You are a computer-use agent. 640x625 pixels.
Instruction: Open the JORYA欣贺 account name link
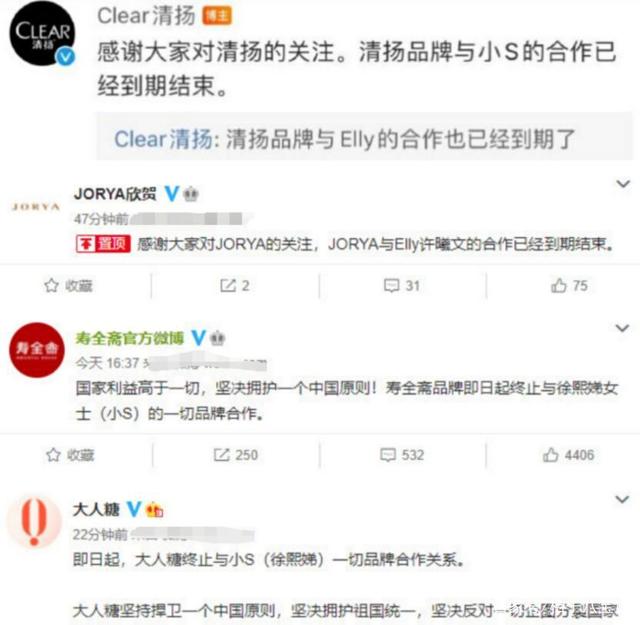115,194
